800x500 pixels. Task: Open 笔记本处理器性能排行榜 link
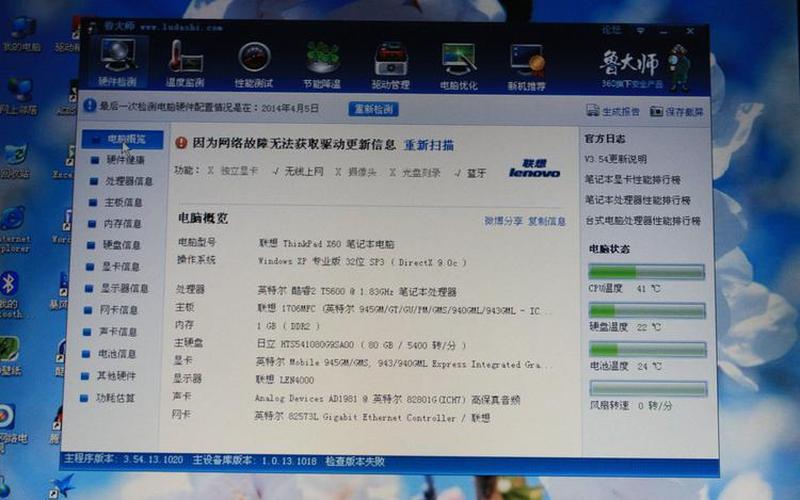coord(638,200)
